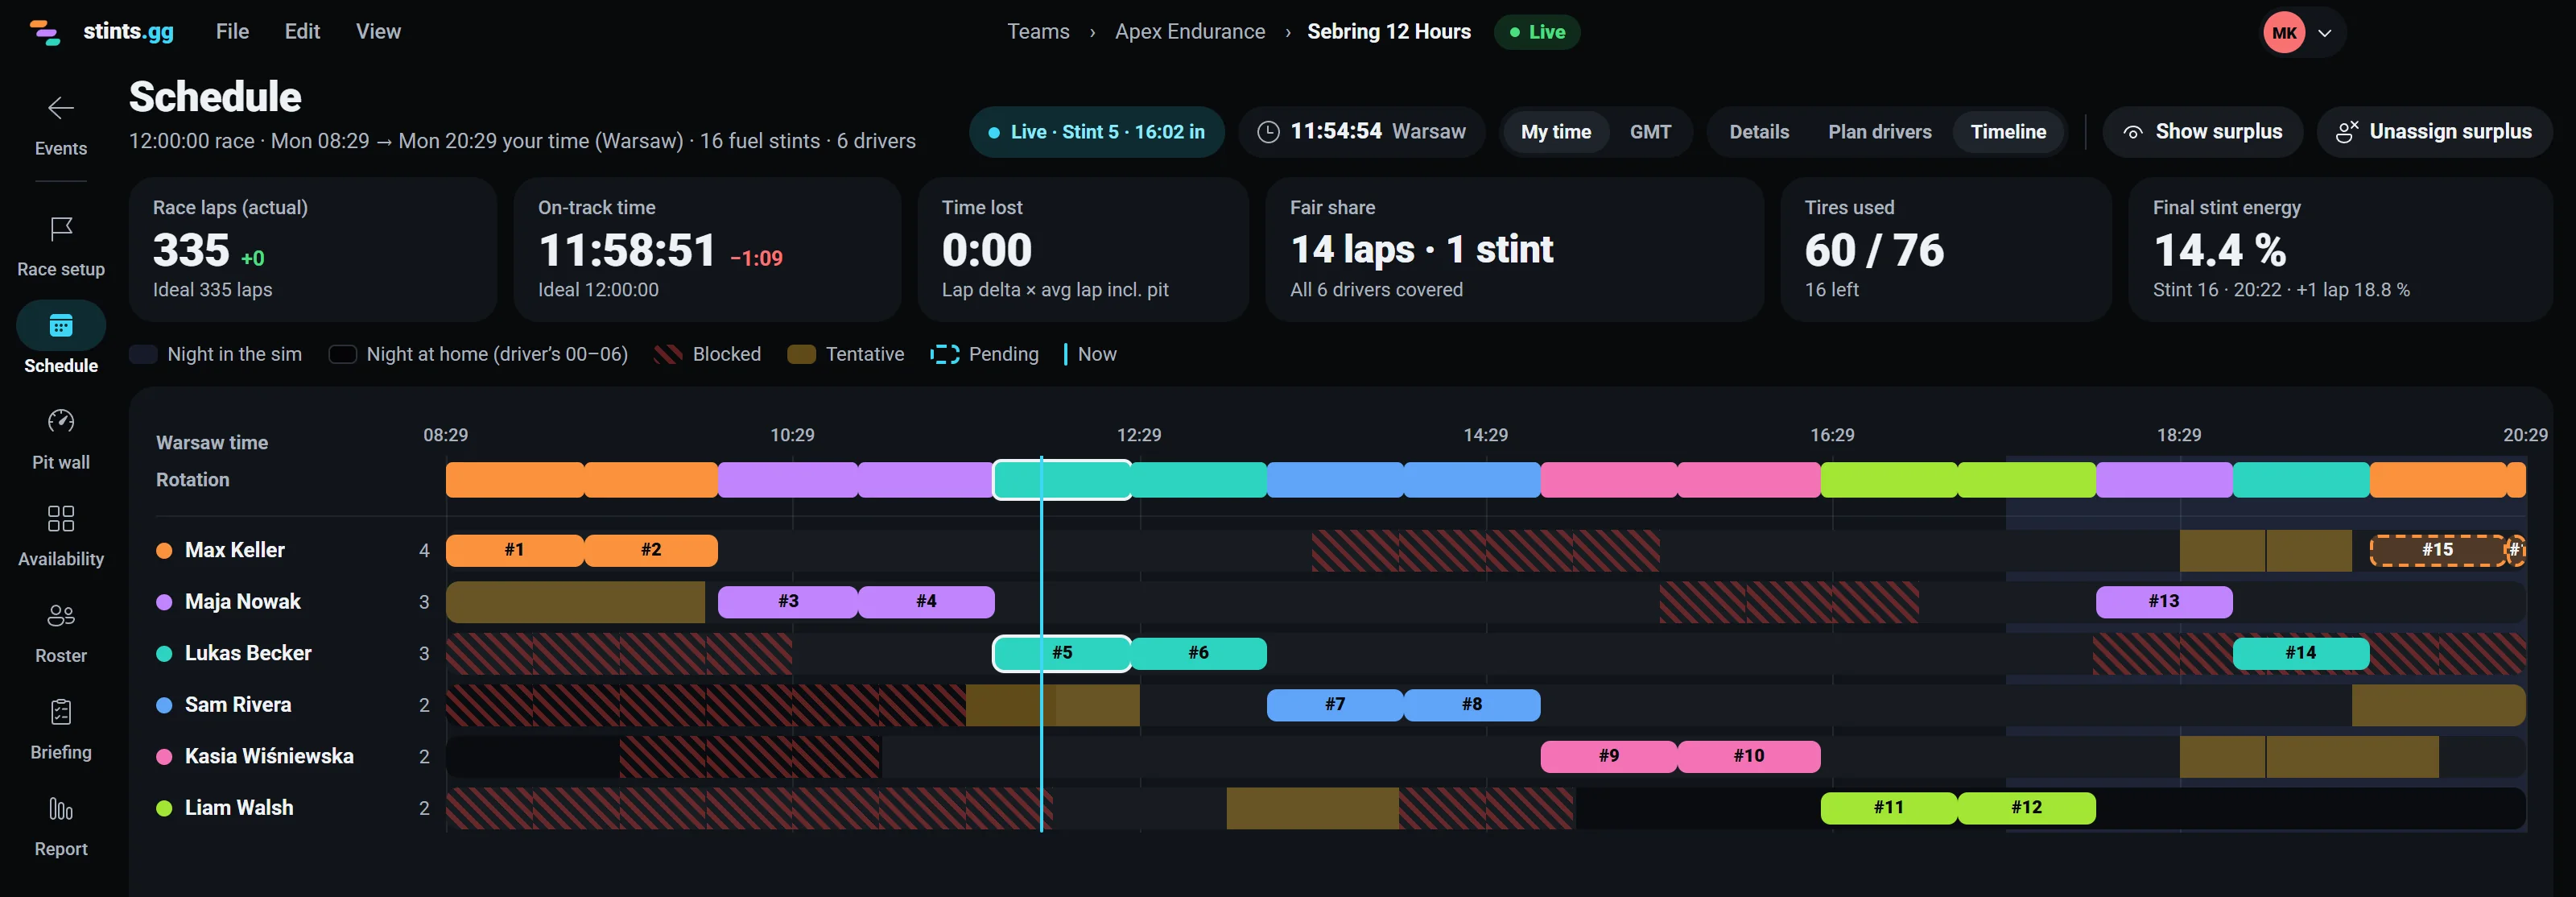Select Kasia Wiśniewska's stint #9 block
Screen dimensions: 2576x897
click(1608, 756)
